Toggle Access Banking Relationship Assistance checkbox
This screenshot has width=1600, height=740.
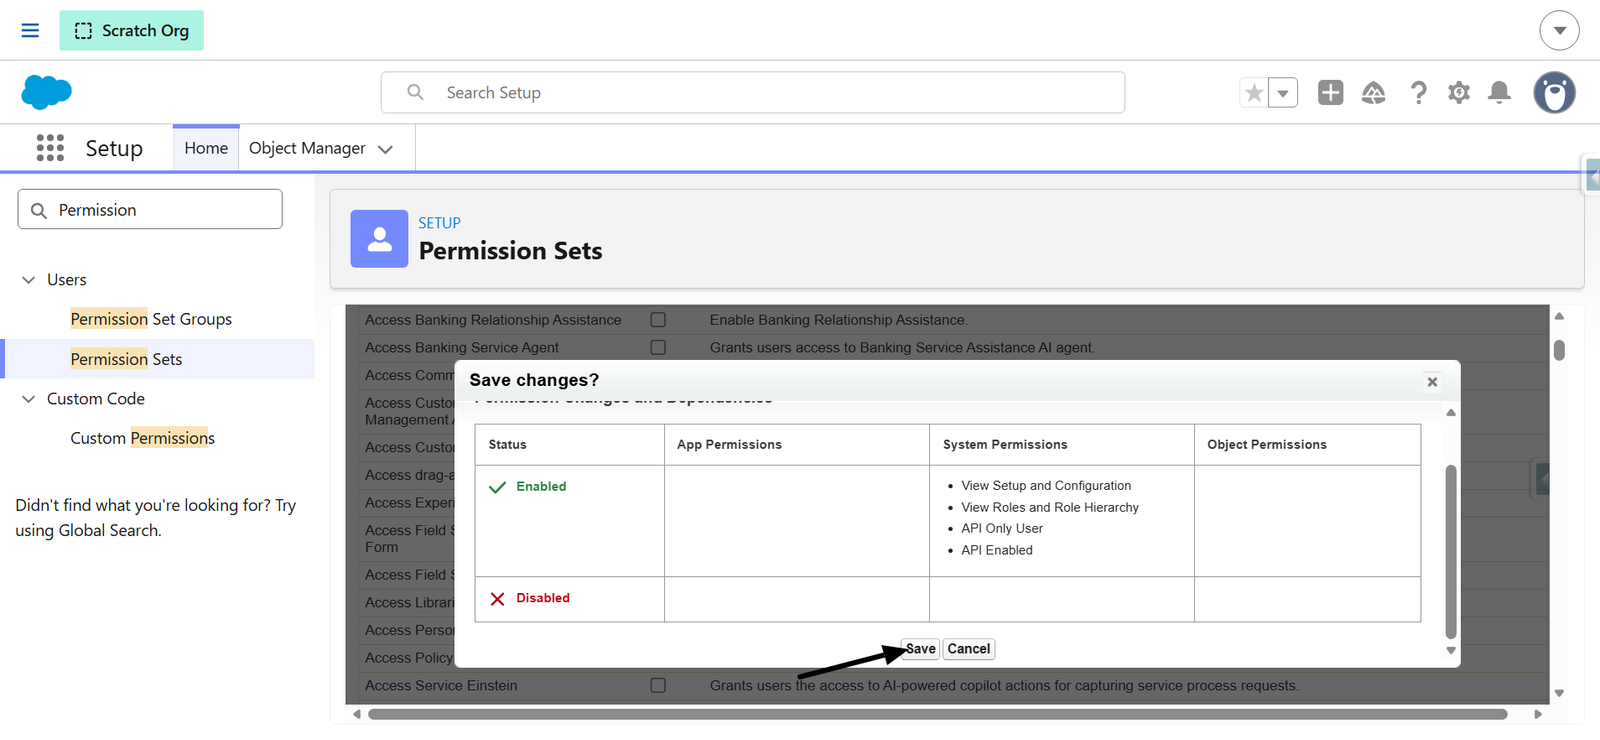(x=658, y=320)
